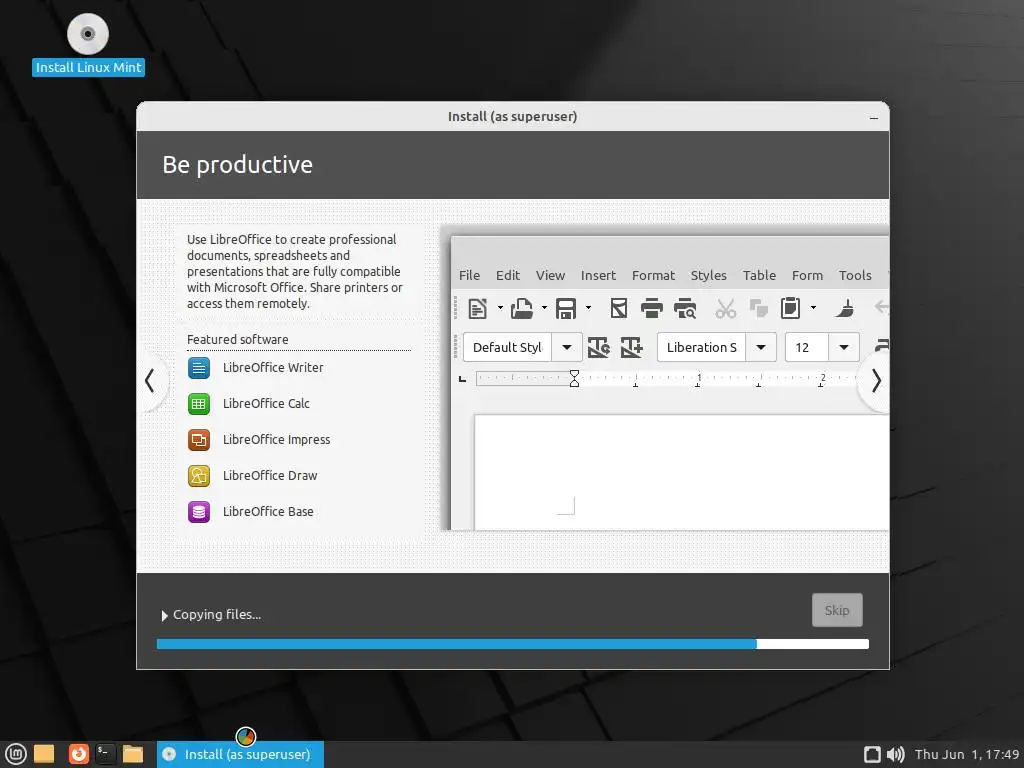
Task: Open the Save dropdown arrow
Action: coord(588,308)
